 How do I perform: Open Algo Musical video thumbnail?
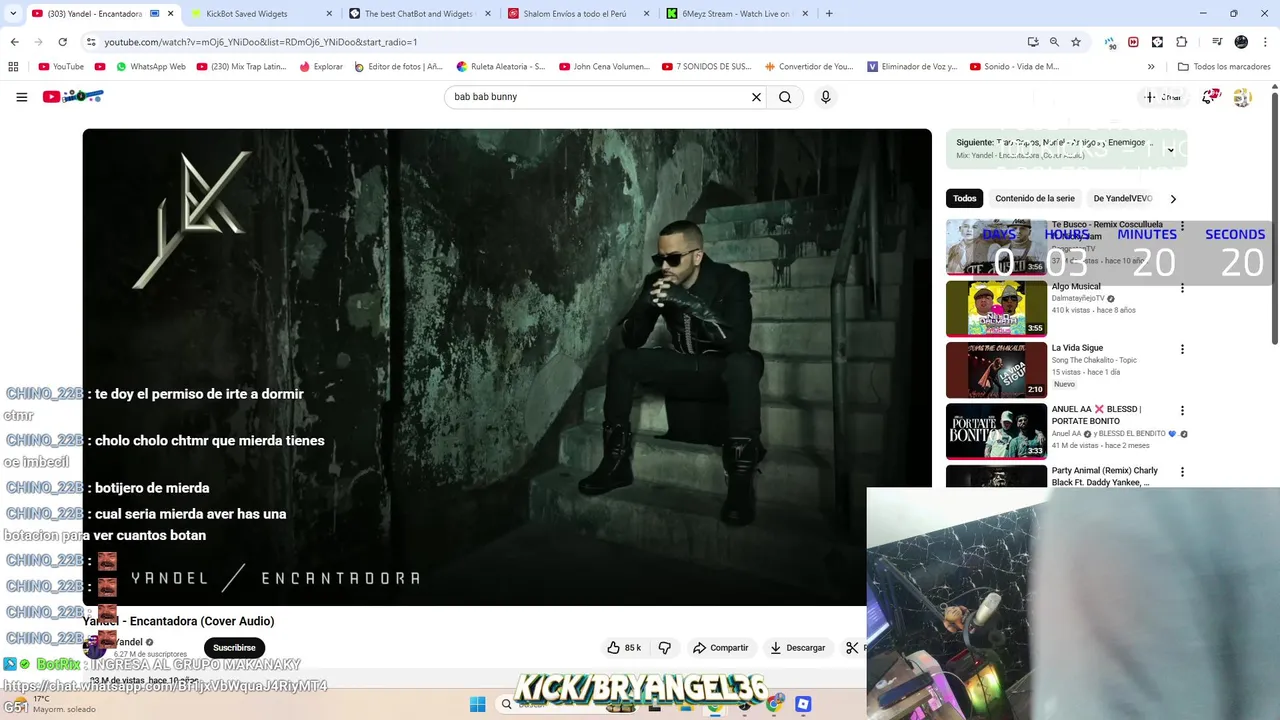click(x=996, y=308)
